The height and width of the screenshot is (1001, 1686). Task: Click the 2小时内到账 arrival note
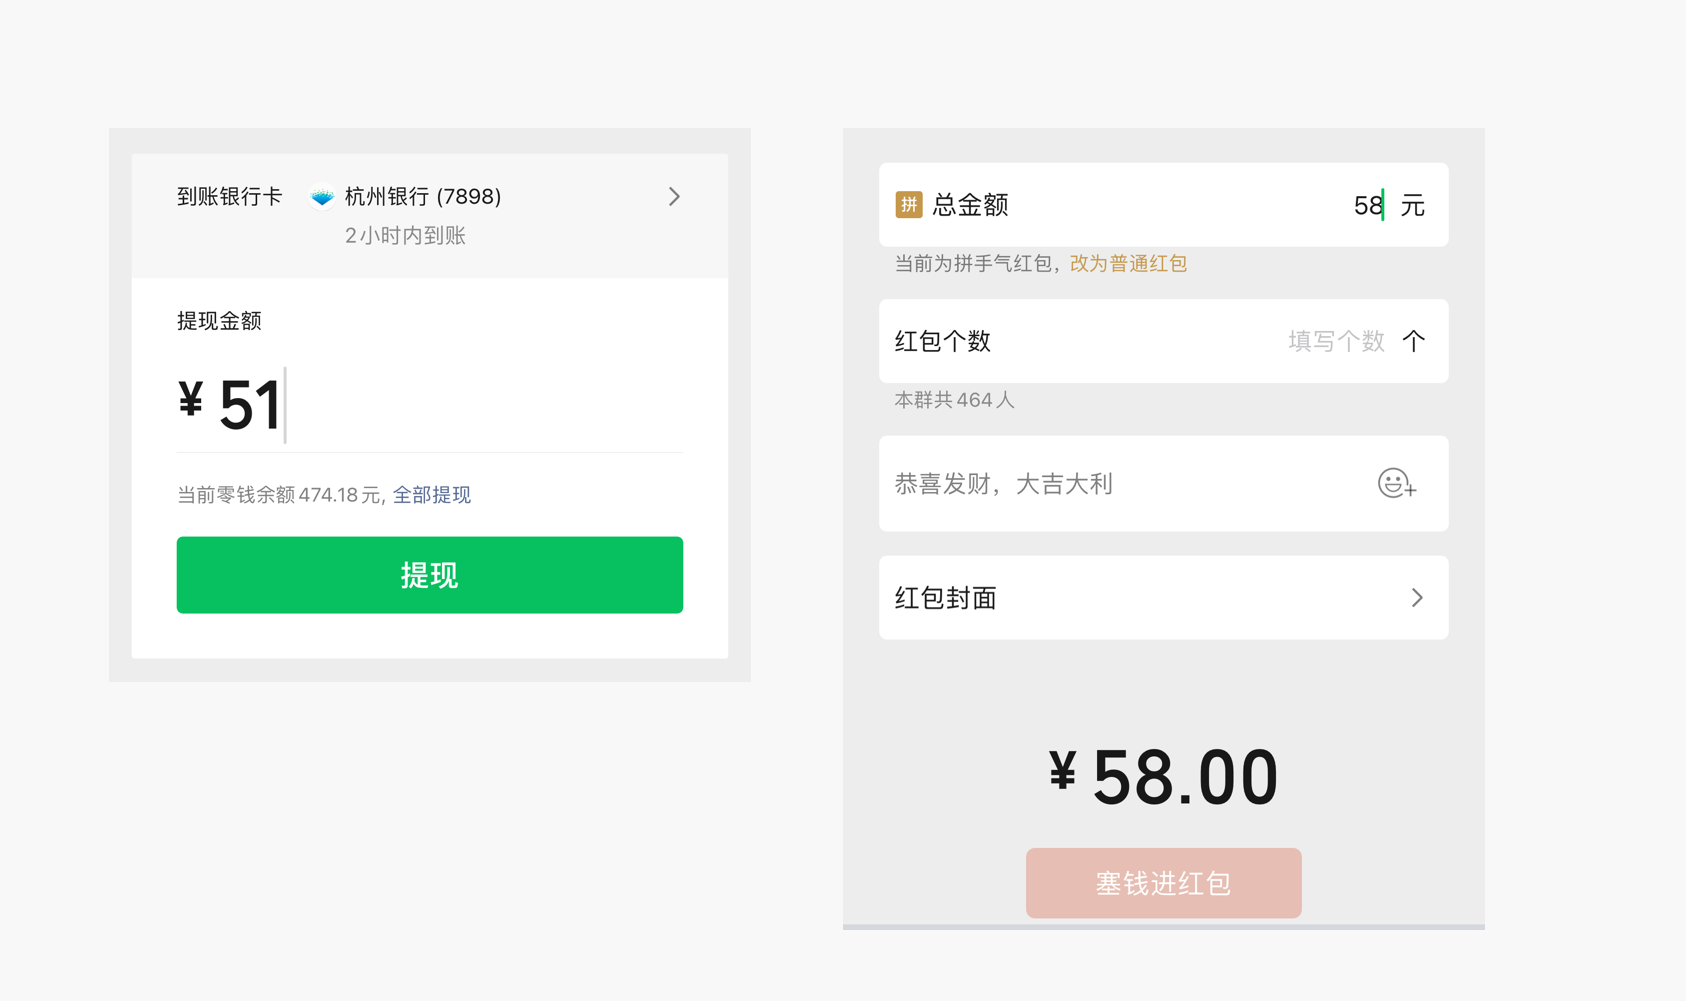(405, 236)
